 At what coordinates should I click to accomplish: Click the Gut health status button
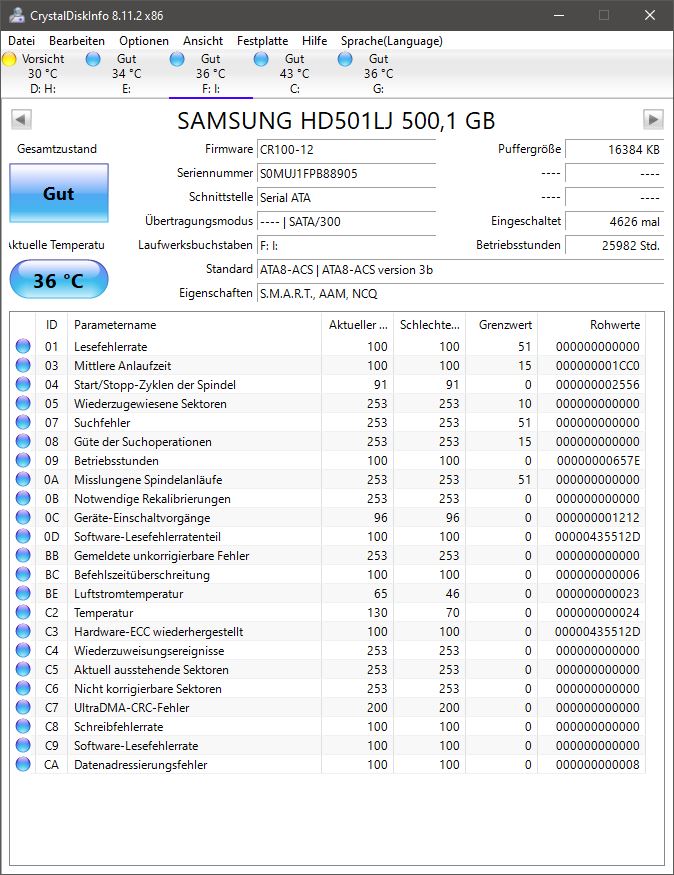click(x=59, y=193)
